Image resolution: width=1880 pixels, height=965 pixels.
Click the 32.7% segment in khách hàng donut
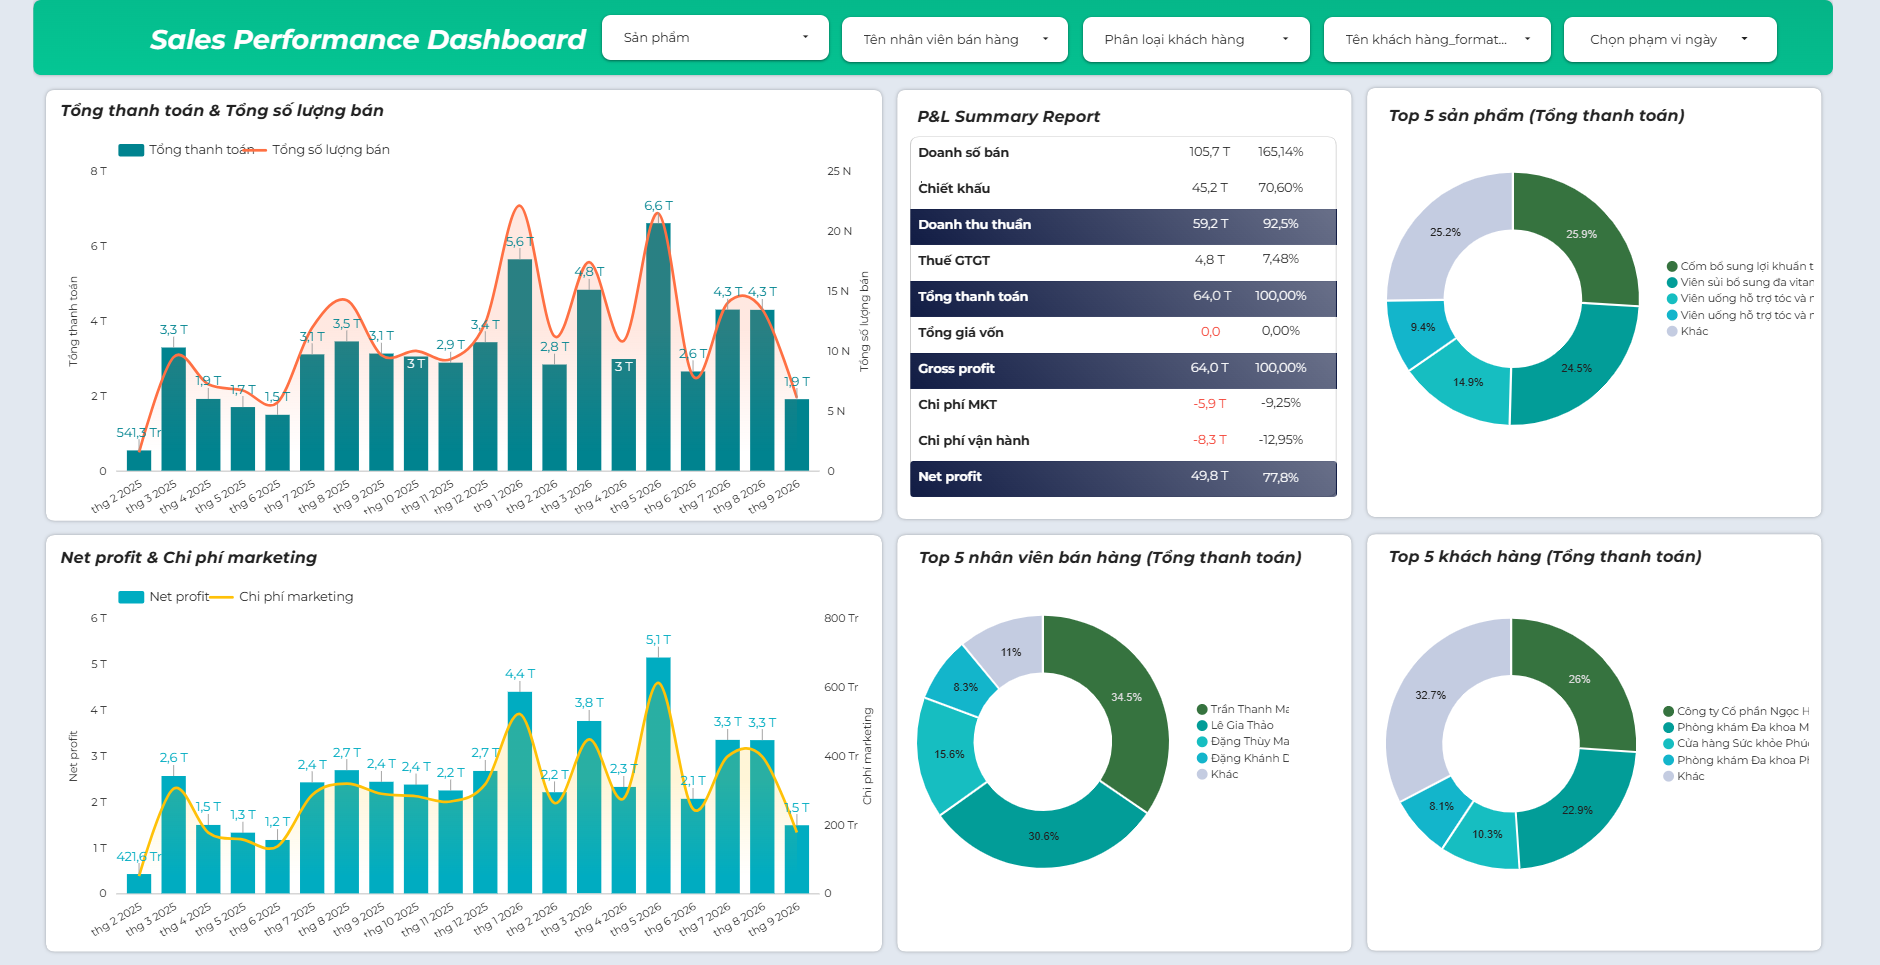click(x=1430, y=695)
